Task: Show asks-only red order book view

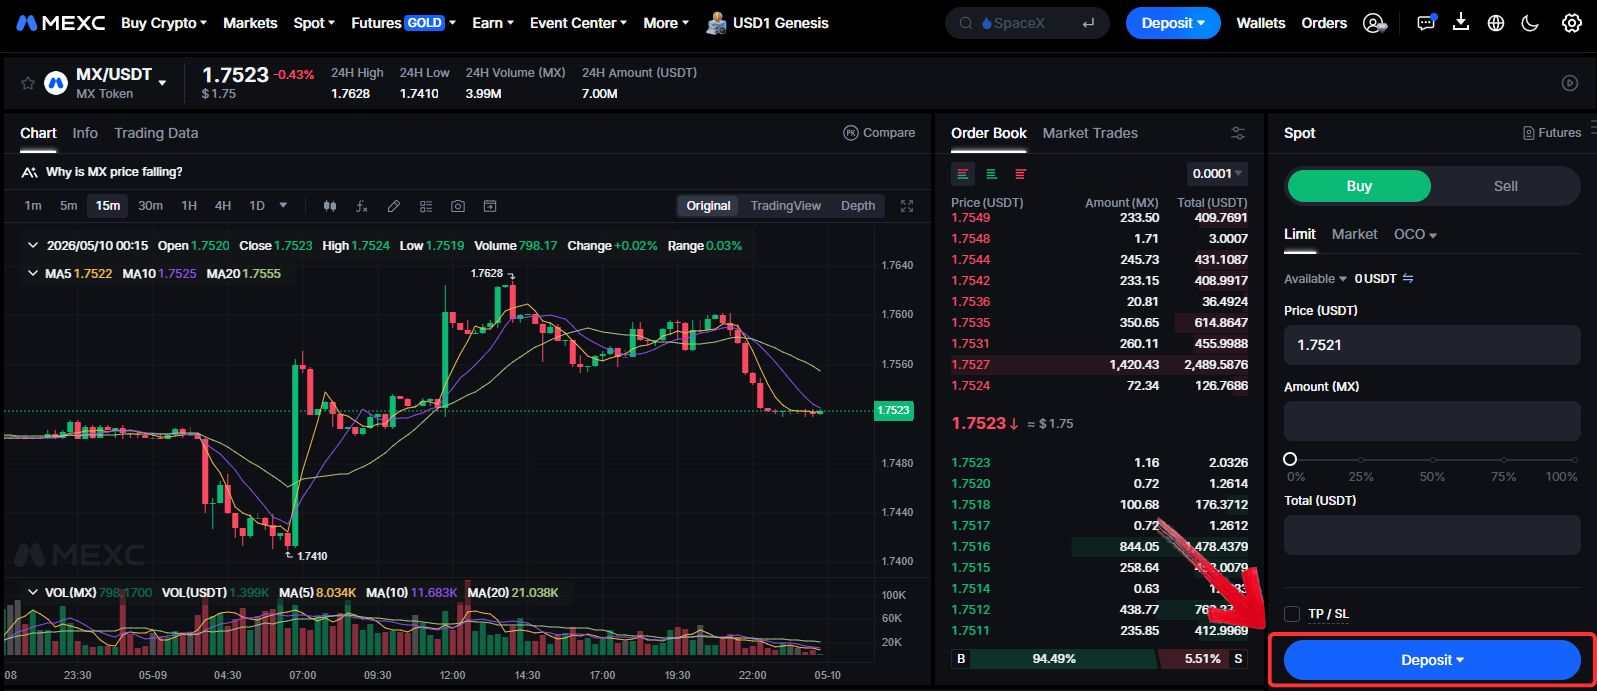Action: pyautogui.click(x=1020, y=174)
